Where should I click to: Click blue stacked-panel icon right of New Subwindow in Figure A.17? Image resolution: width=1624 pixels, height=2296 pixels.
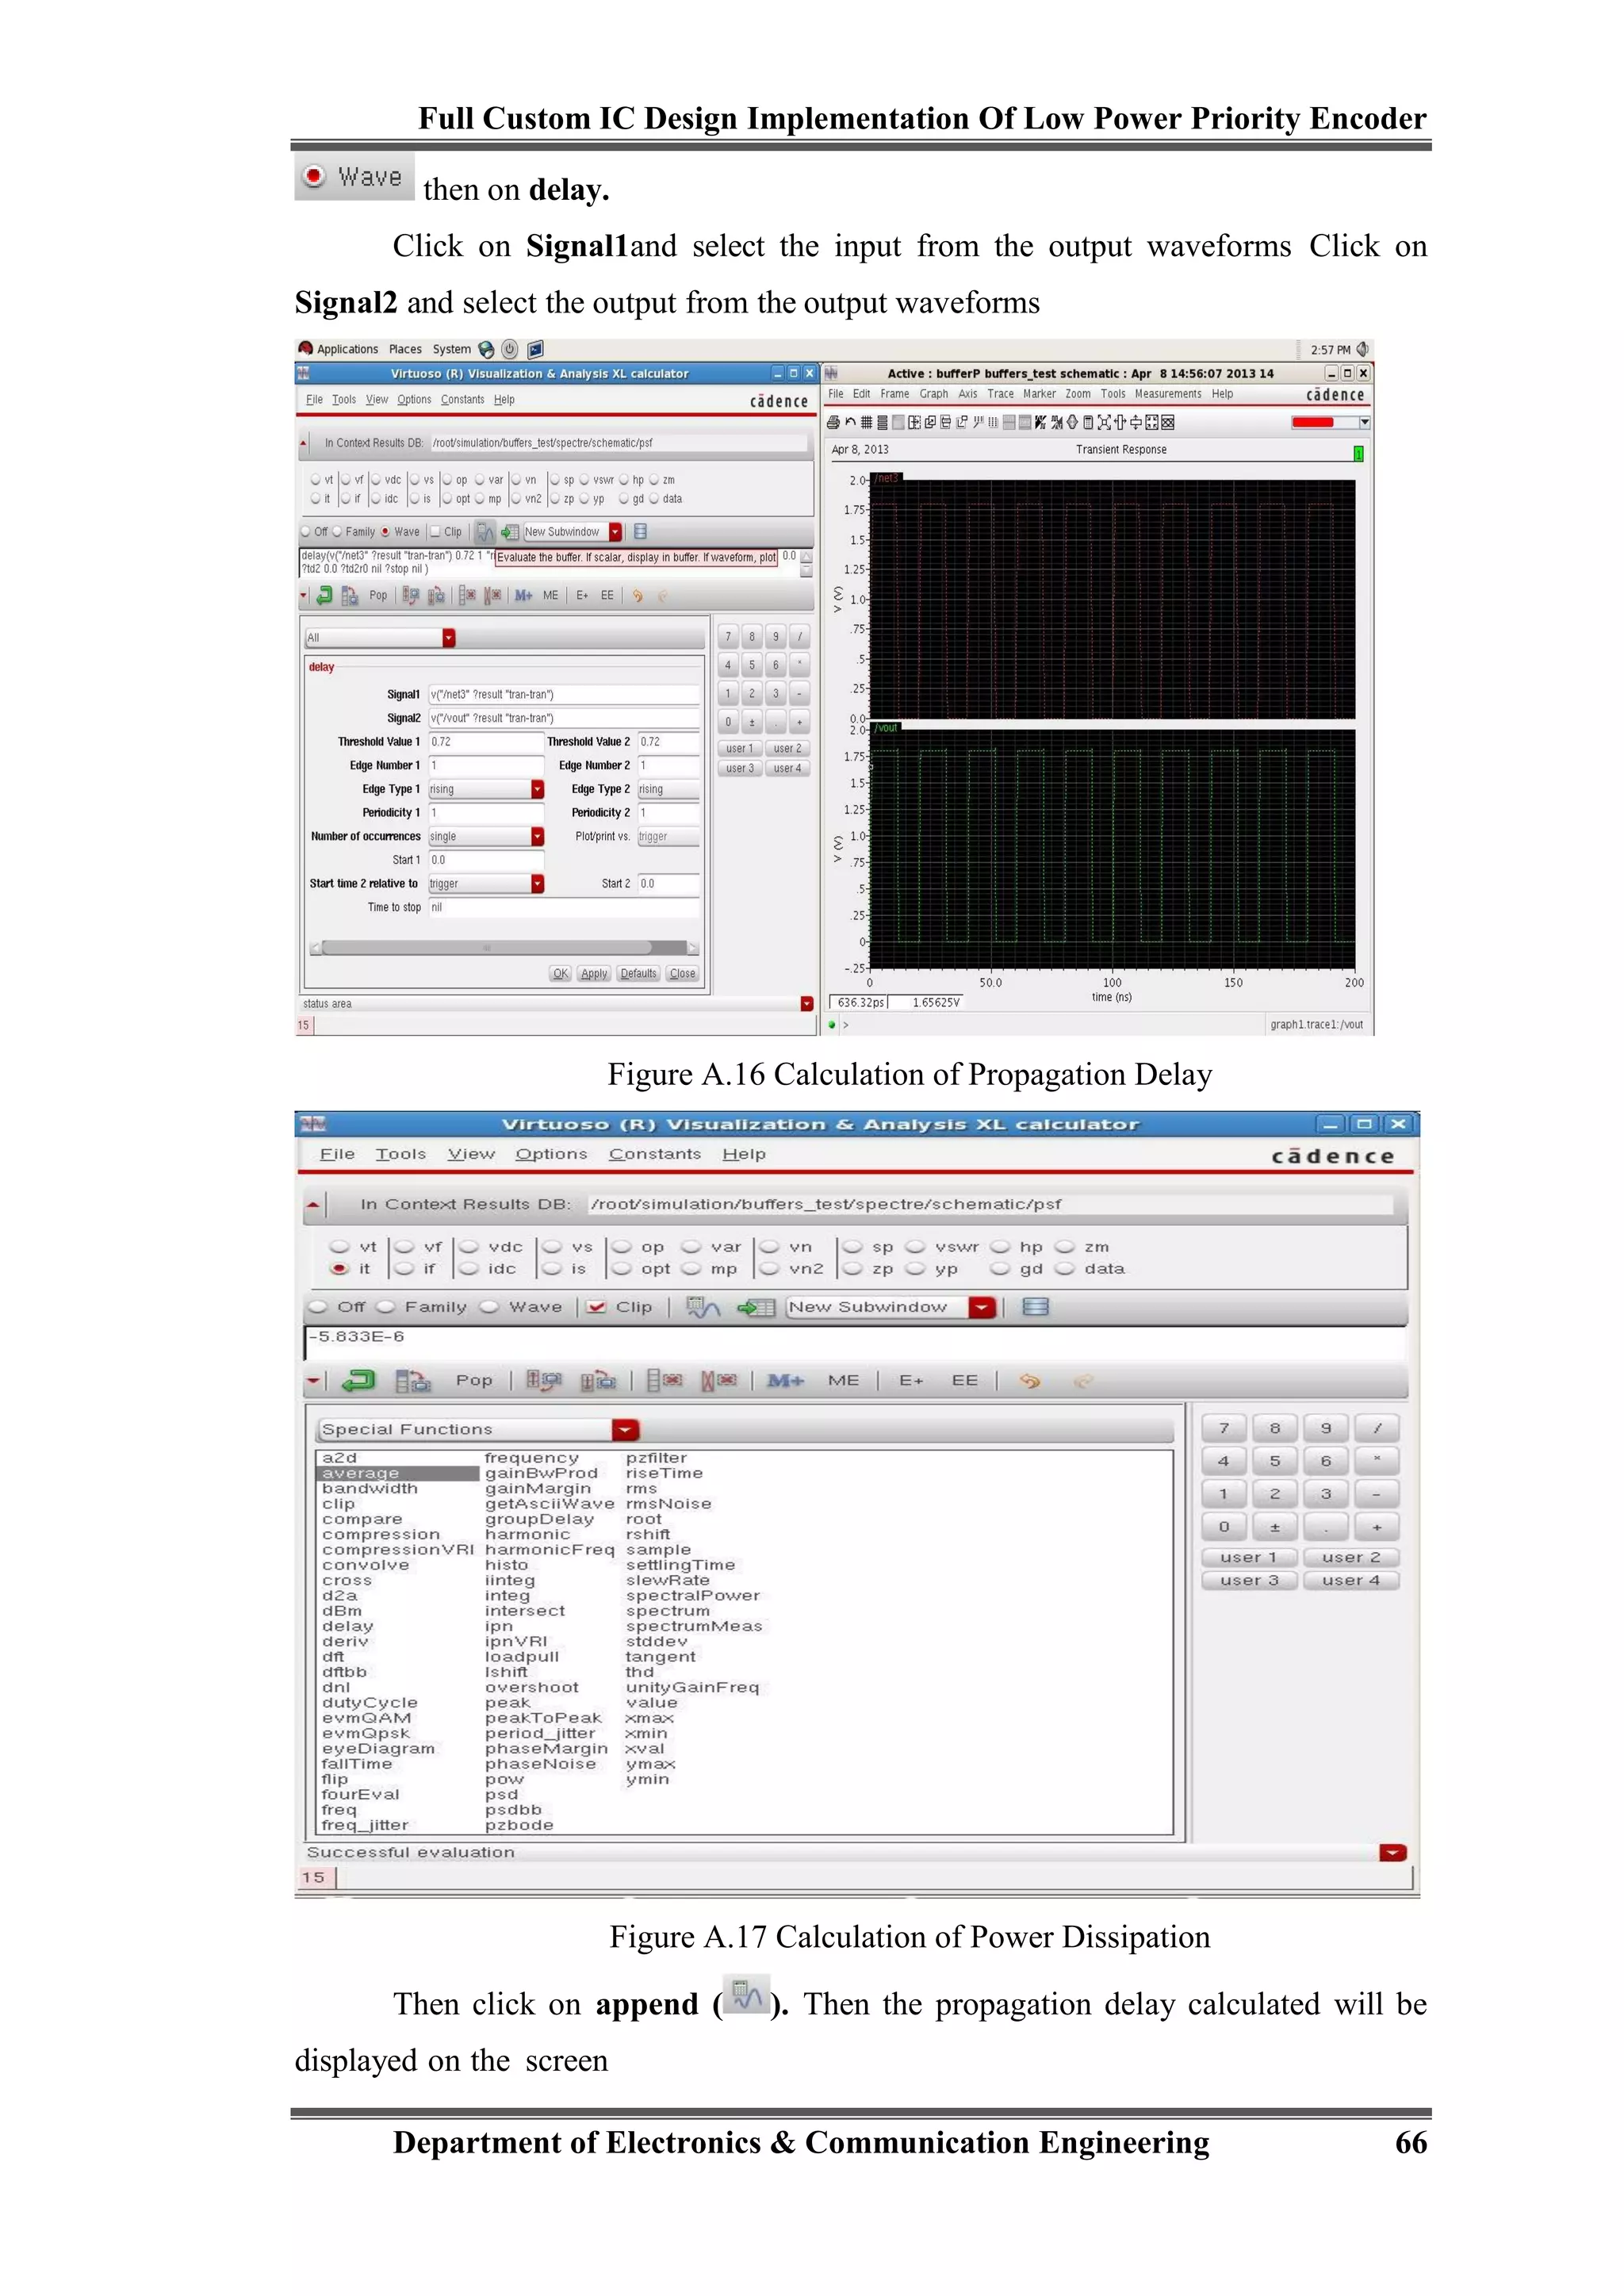1035,1307
